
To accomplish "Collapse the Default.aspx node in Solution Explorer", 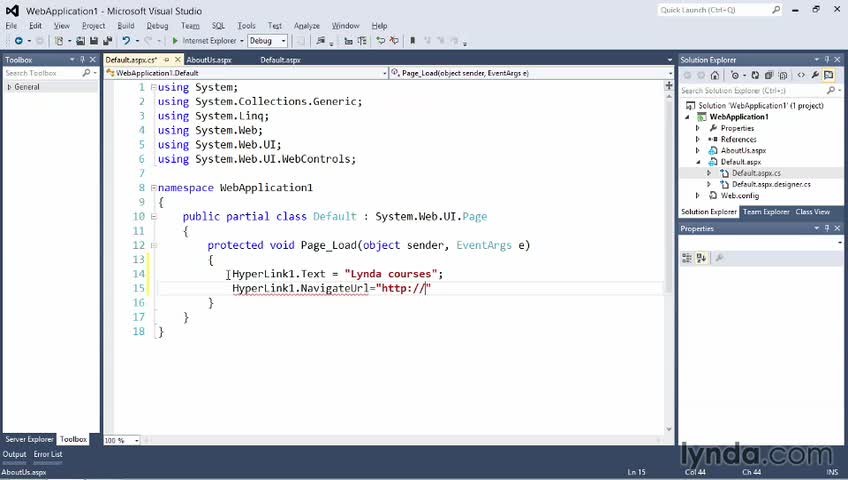I will (698, 162).
